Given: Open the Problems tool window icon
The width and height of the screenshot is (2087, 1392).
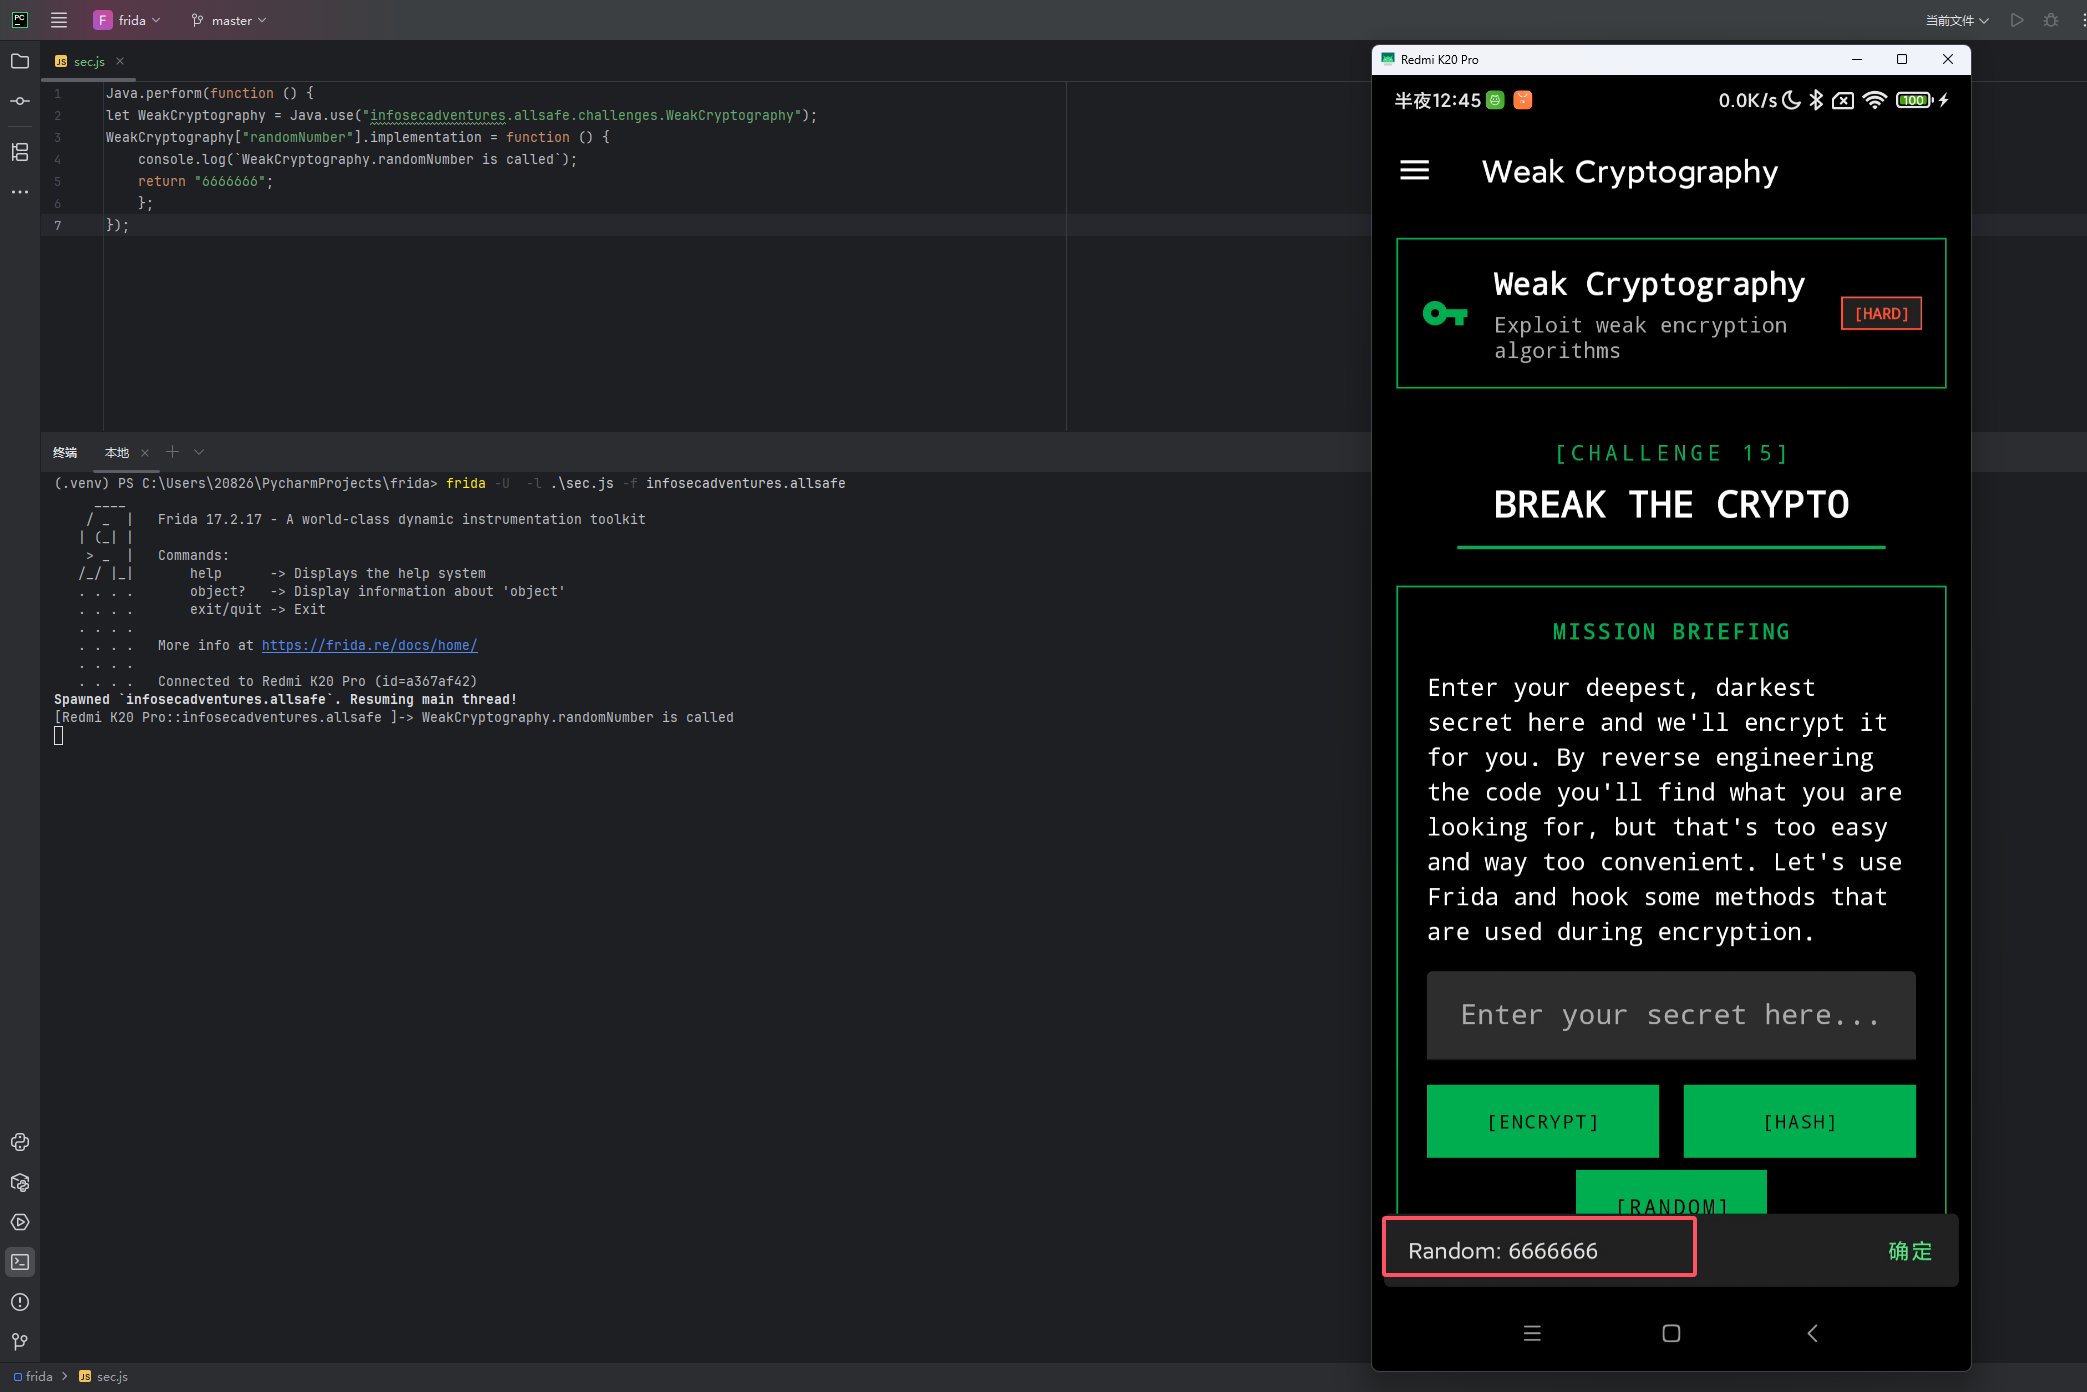Looking at the screenshot, I should 20,1302.
